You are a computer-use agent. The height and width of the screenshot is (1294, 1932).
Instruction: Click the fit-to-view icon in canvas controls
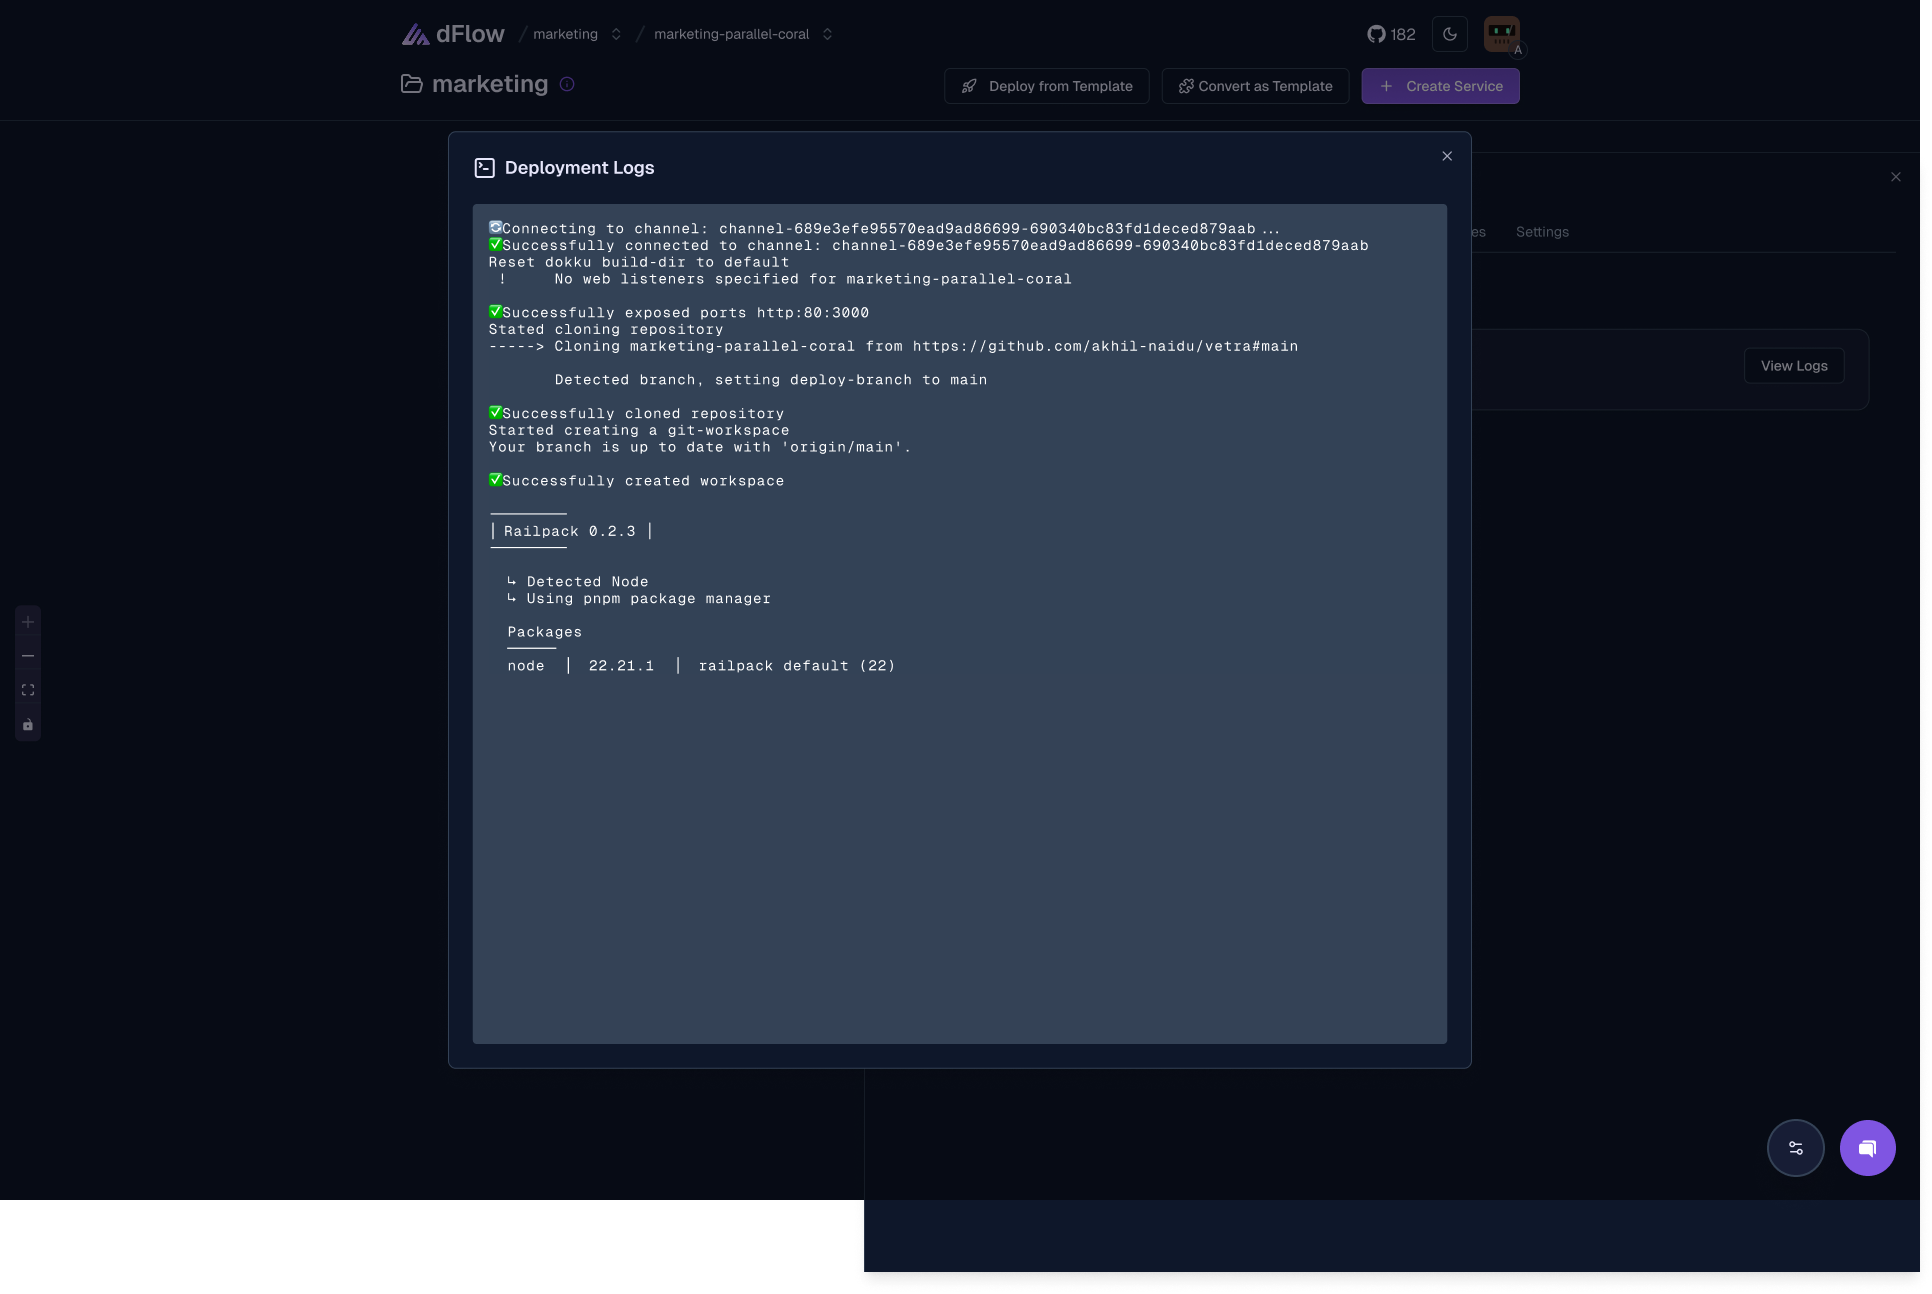[28, 690]
